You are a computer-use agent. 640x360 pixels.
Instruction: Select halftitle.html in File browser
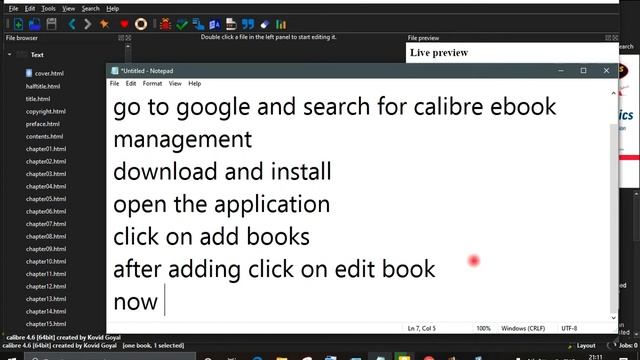pos(43,86)
